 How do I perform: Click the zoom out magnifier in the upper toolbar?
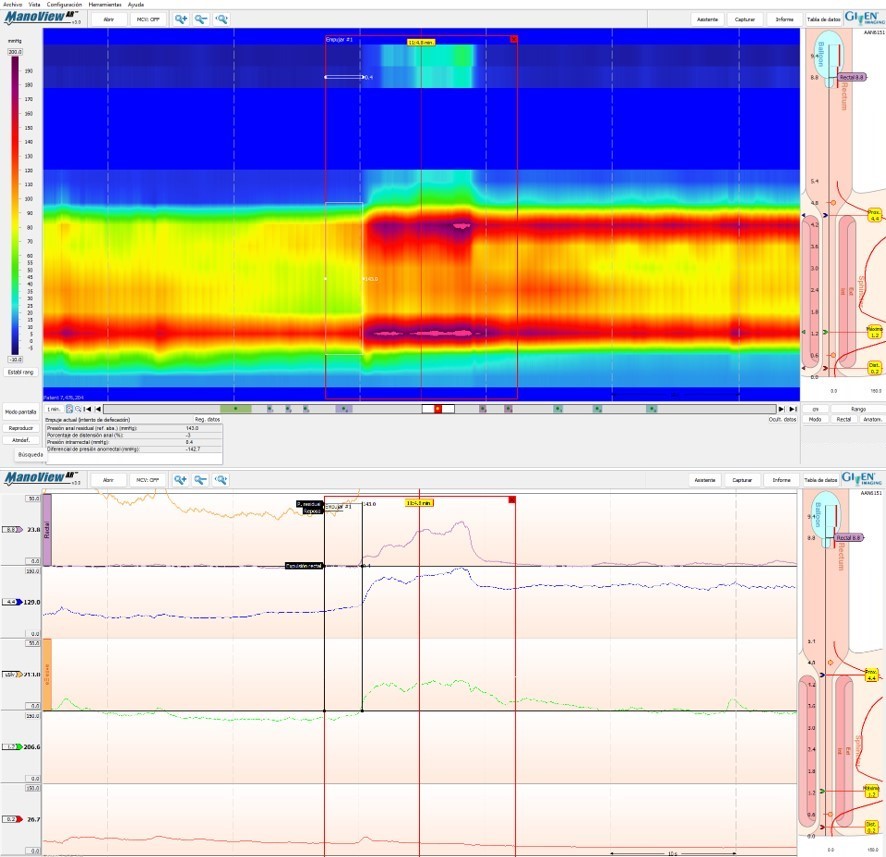(x=201, y=19)
